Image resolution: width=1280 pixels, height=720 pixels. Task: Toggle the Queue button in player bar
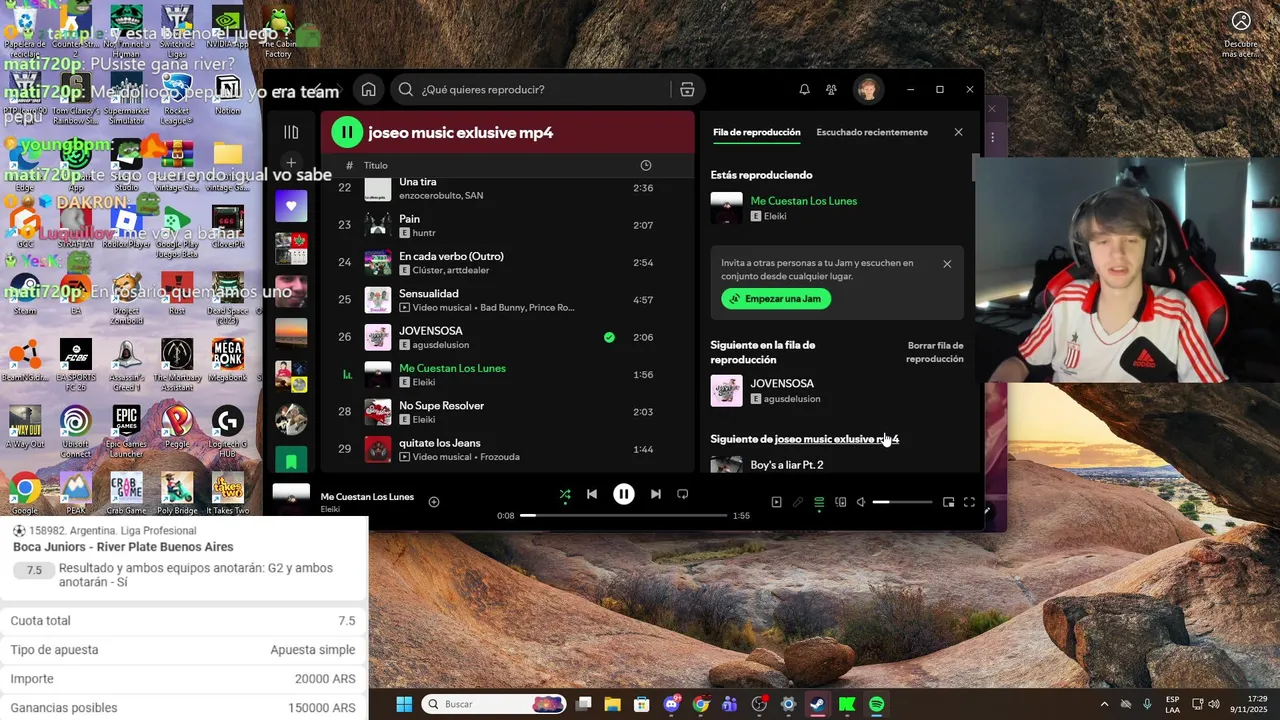pyautogui.click(x=819, y=502)
